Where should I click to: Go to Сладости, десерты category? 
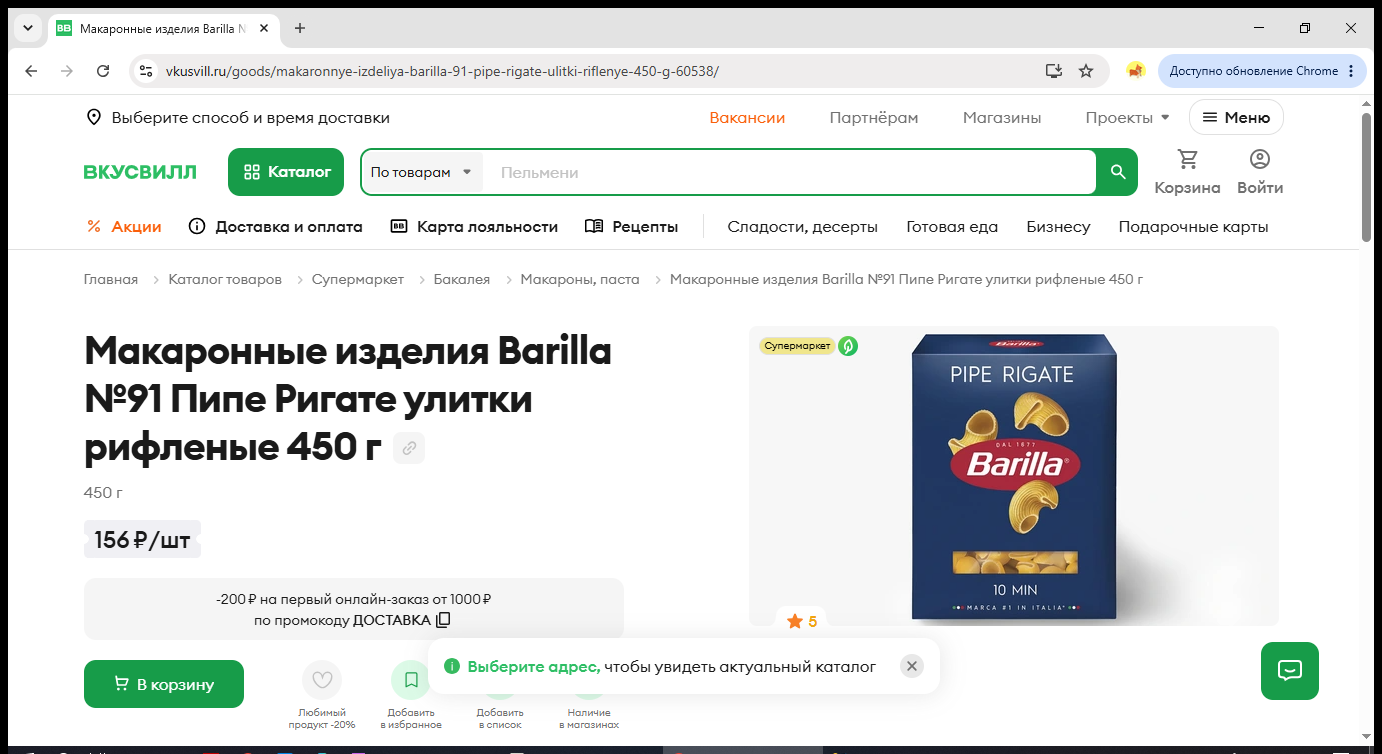click(802, 227)
